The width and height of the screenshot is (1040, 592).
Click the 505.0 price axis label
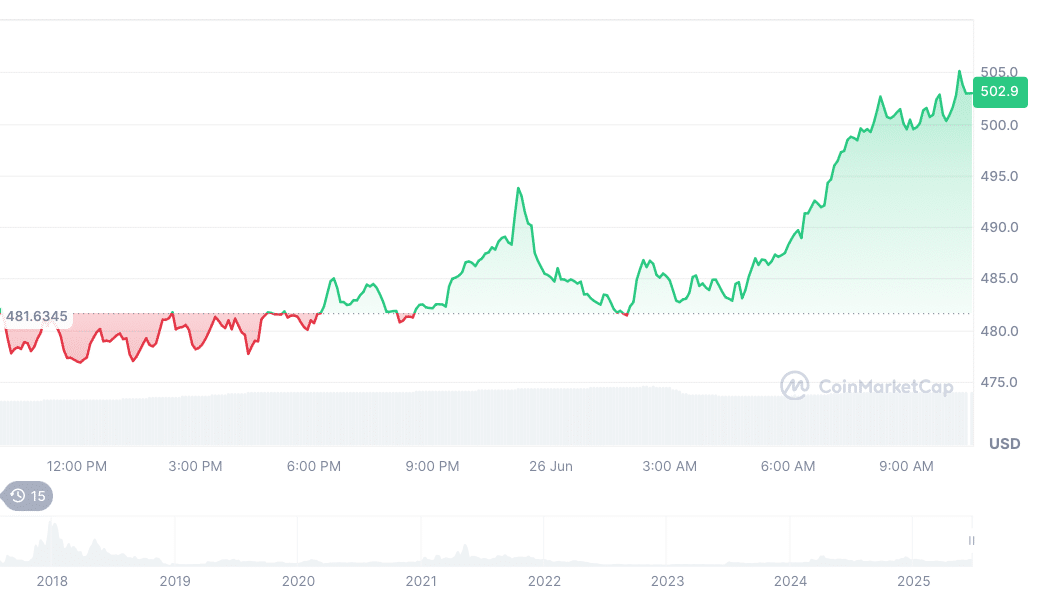999,72
